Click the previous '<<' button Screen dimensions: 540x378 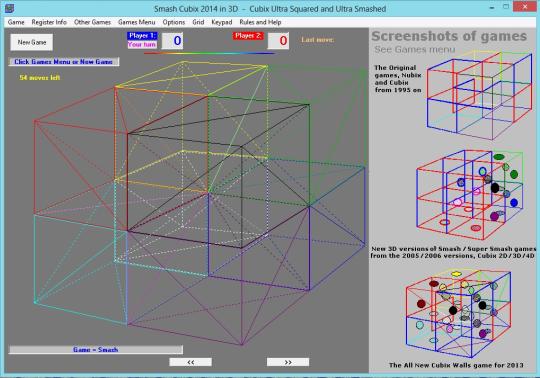pyautogui.click(x=190, y=362)
